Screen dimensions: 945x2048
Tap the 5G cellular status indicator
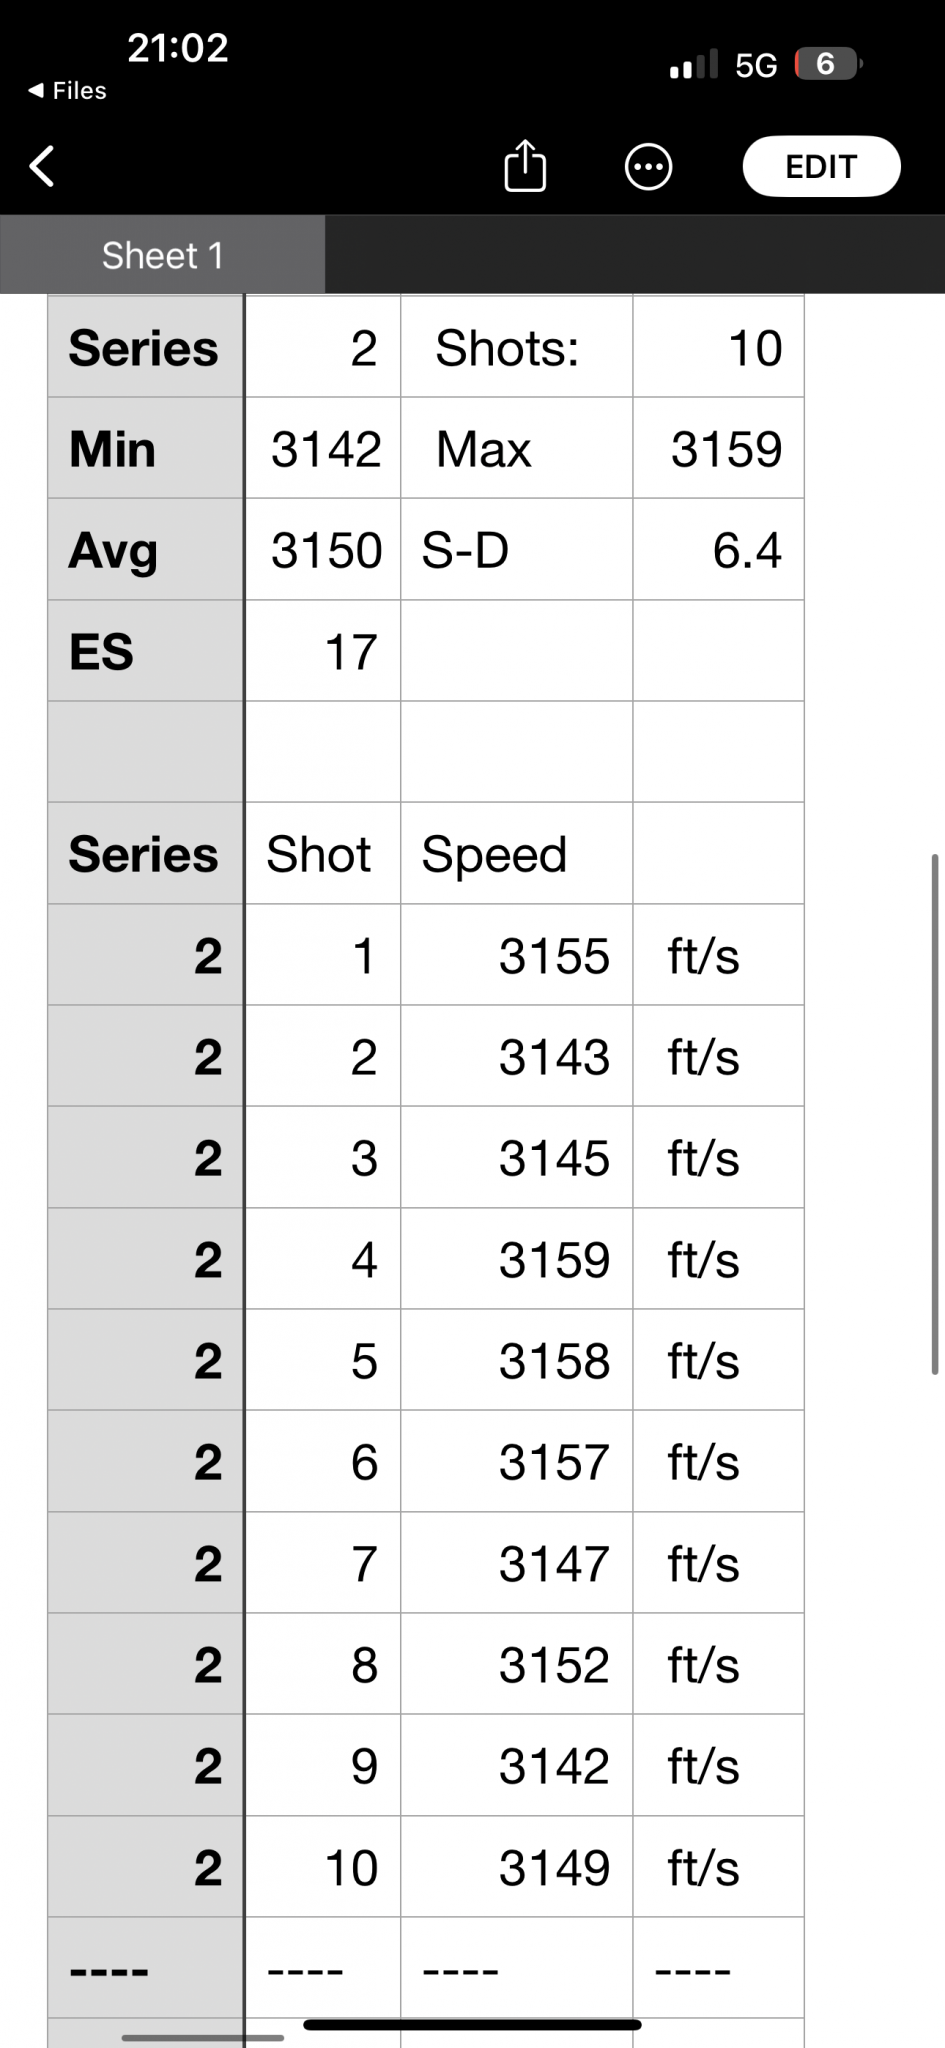click(x=755, y=66)
